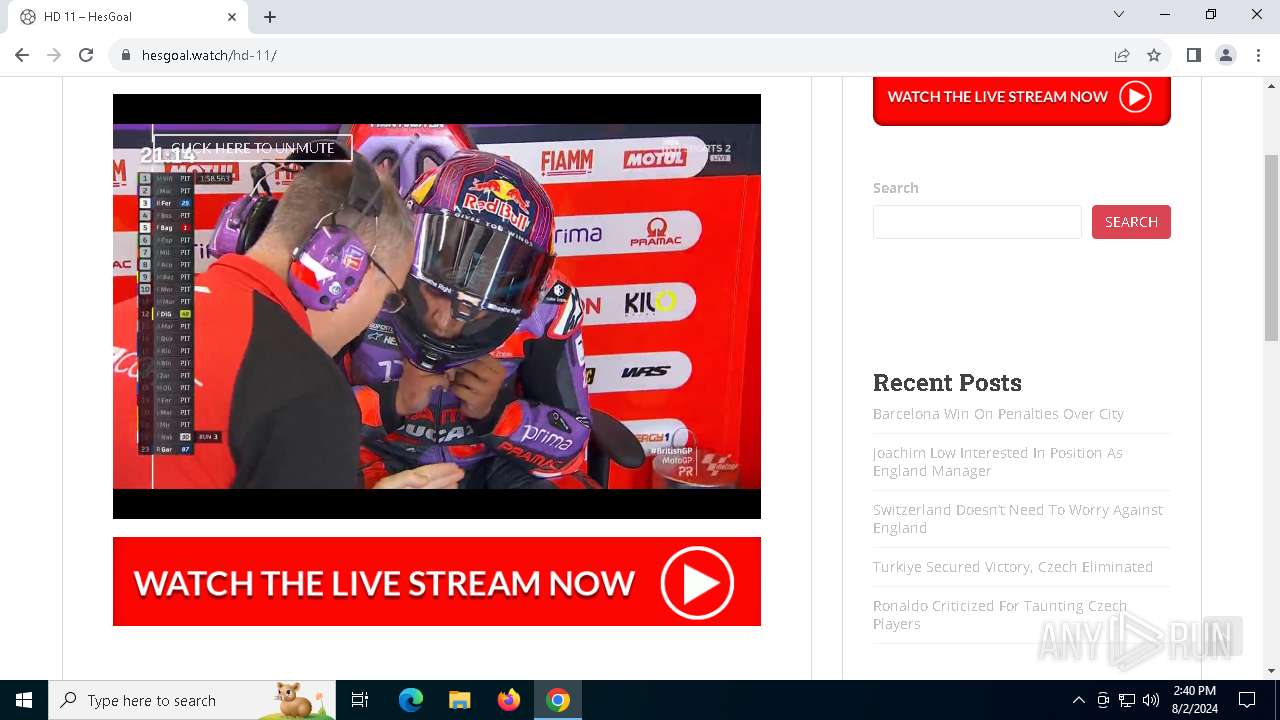The width and height of the screenshot is (1280, 720).
Task: Open the browser side panel
Action: point(1194,55)
